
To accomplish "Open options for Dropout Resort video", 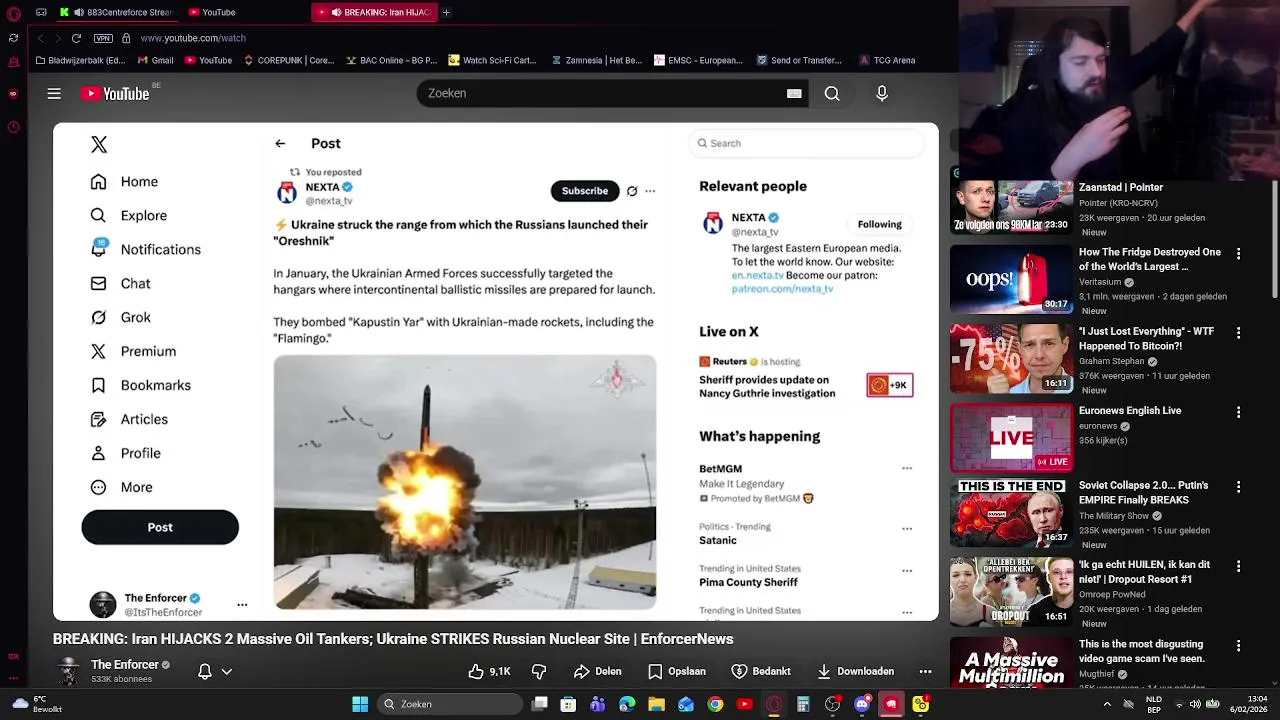I will (x=1239, y=566).
